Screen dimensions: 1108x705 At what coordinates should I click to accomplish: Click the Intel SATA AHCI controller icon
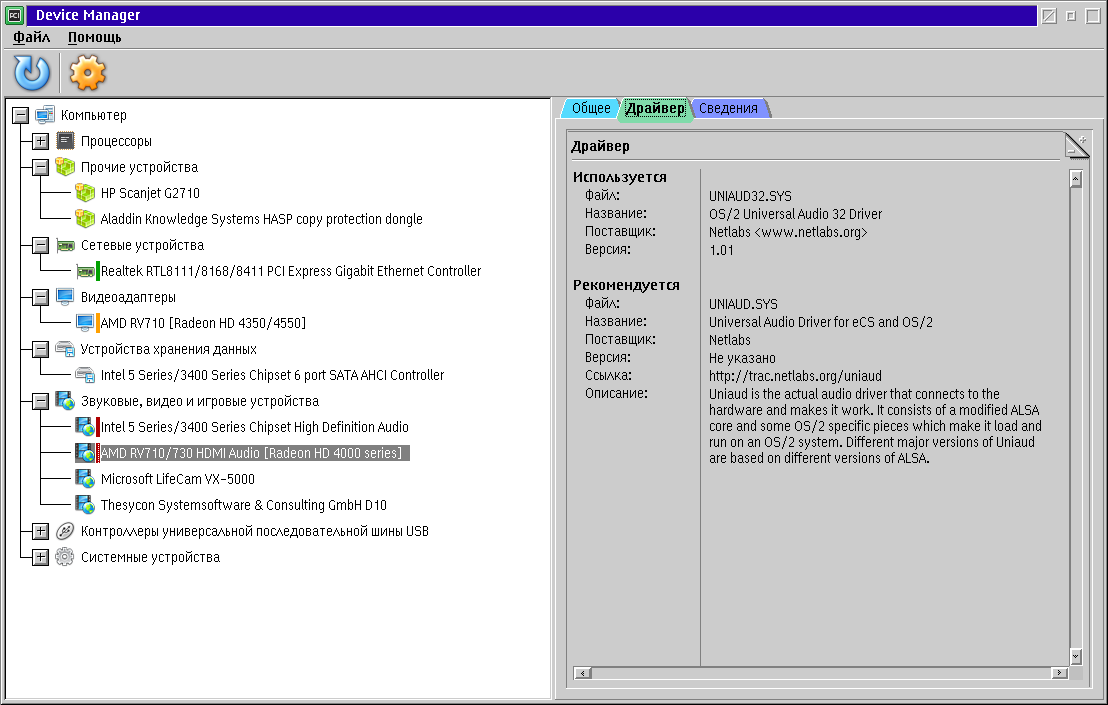(85, 375)
